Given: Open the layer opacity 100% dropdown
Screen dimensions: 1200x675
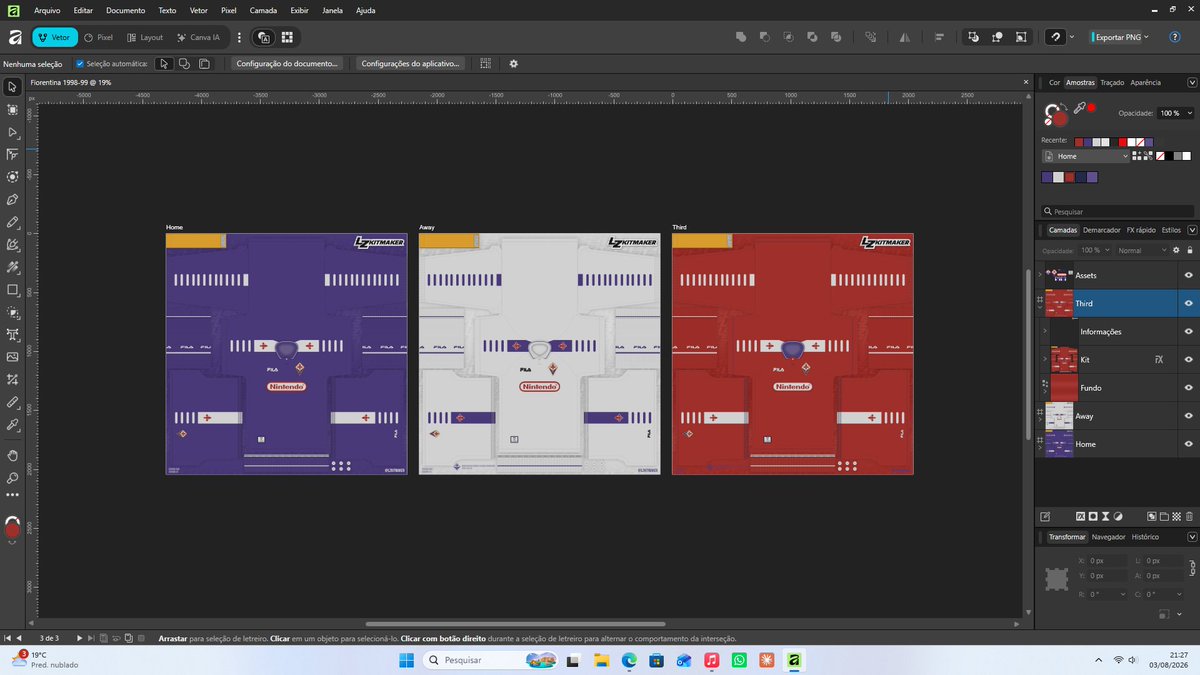Looking at the screenshot, I should (1094, 250).
